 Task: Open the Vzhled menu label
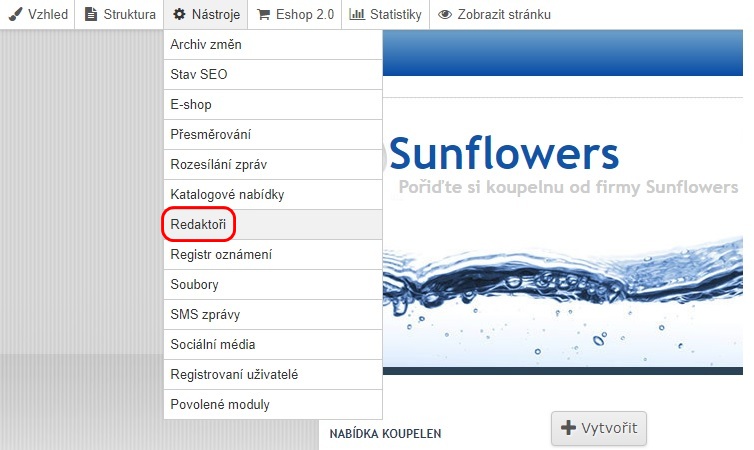48,14
